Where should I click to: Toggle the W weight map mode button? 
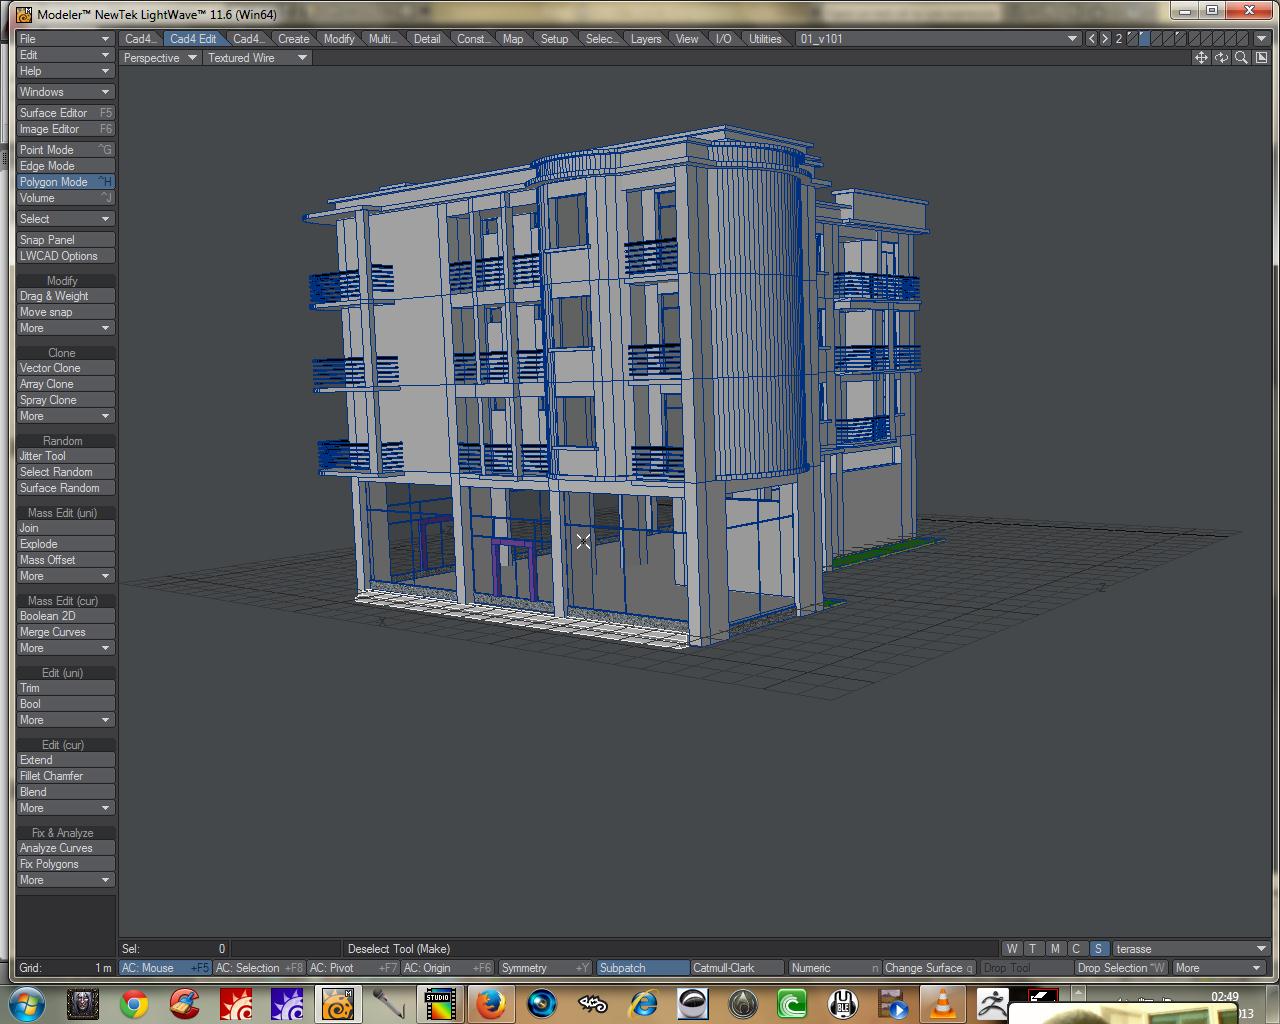[1012, 949]
